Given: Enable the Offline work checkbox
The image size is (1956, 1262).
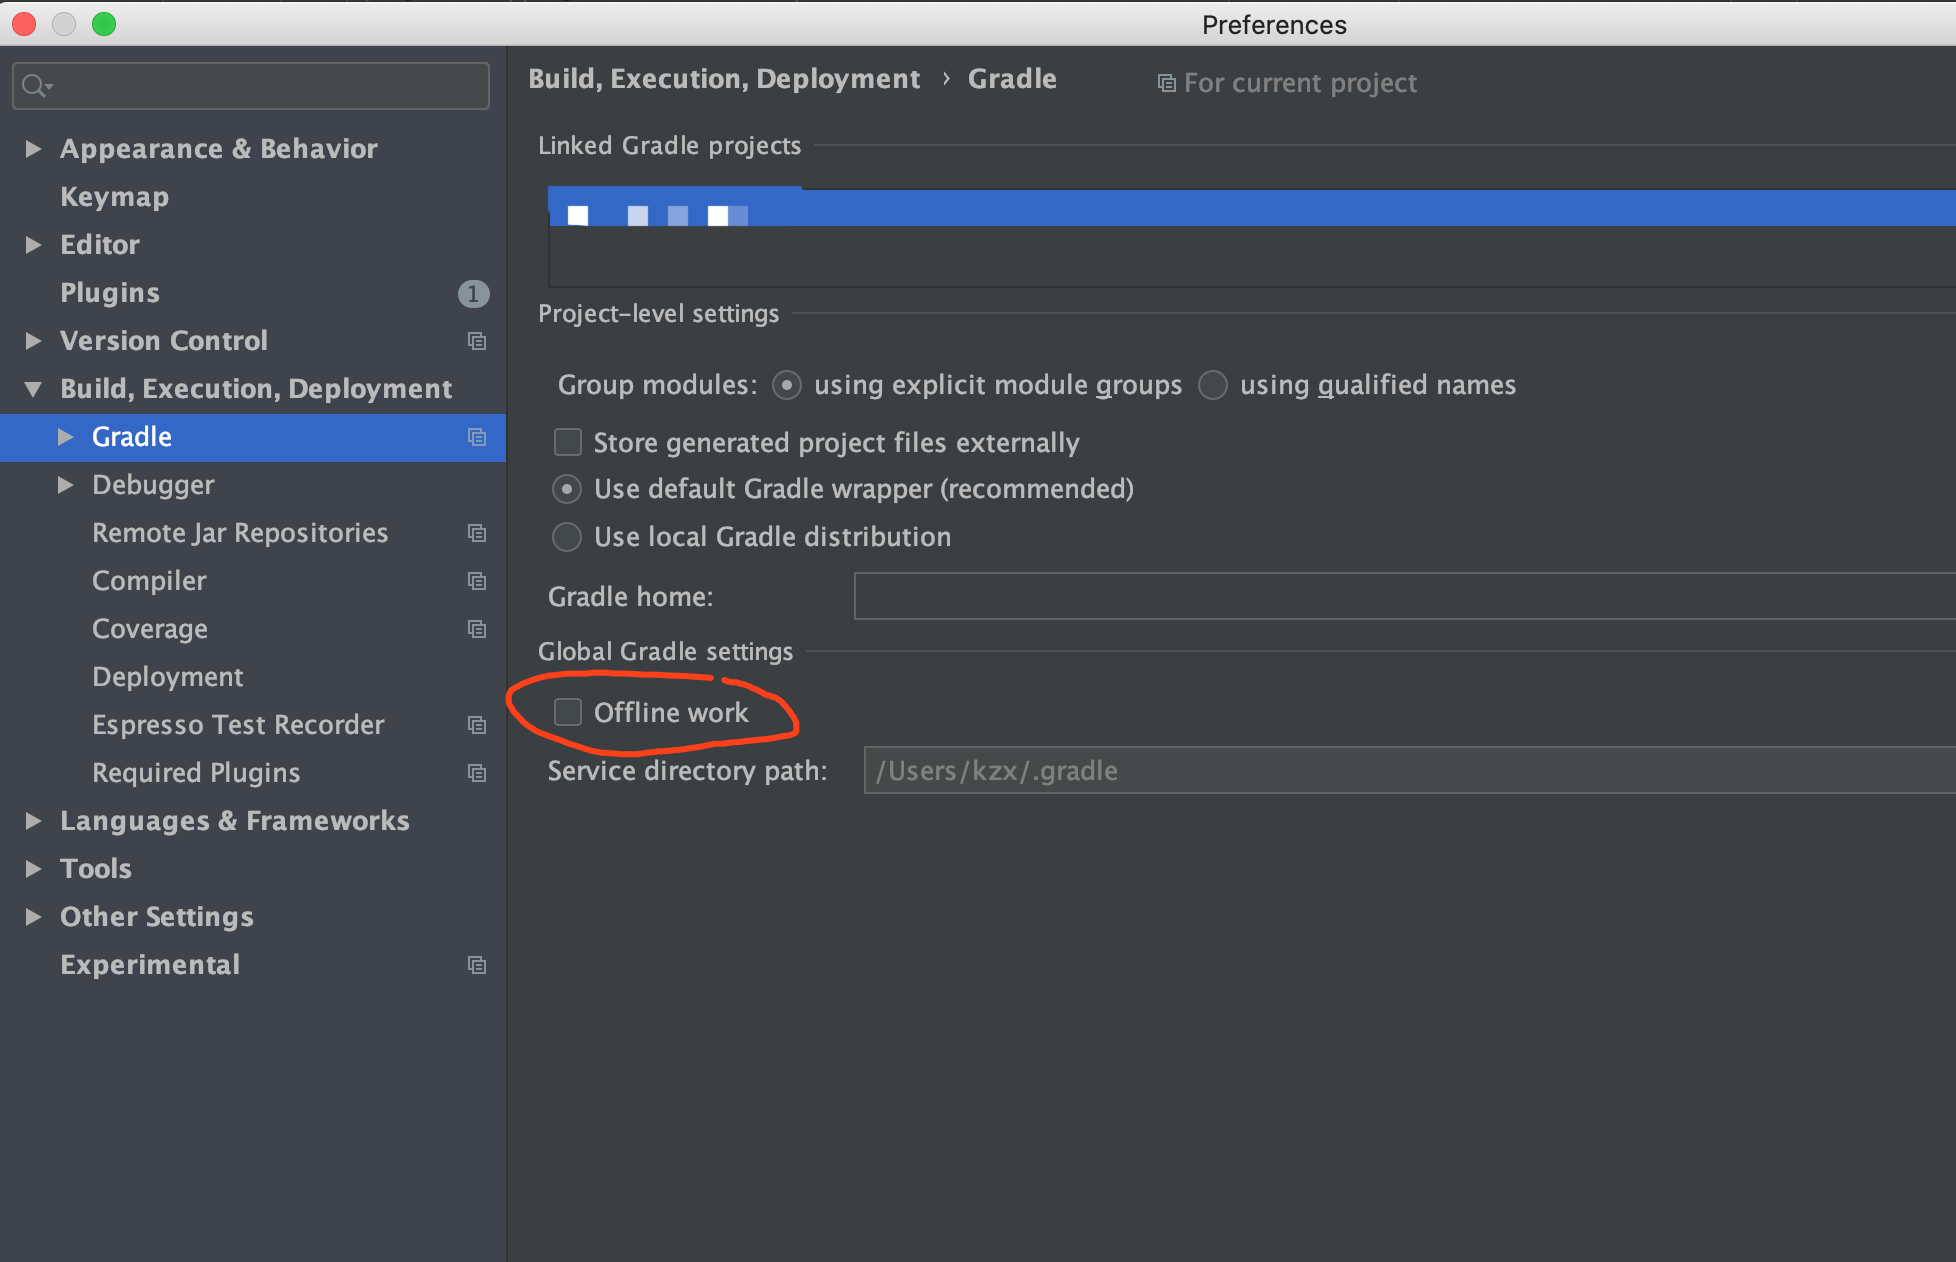Looking at the screenshot, I should click(567, 711).
